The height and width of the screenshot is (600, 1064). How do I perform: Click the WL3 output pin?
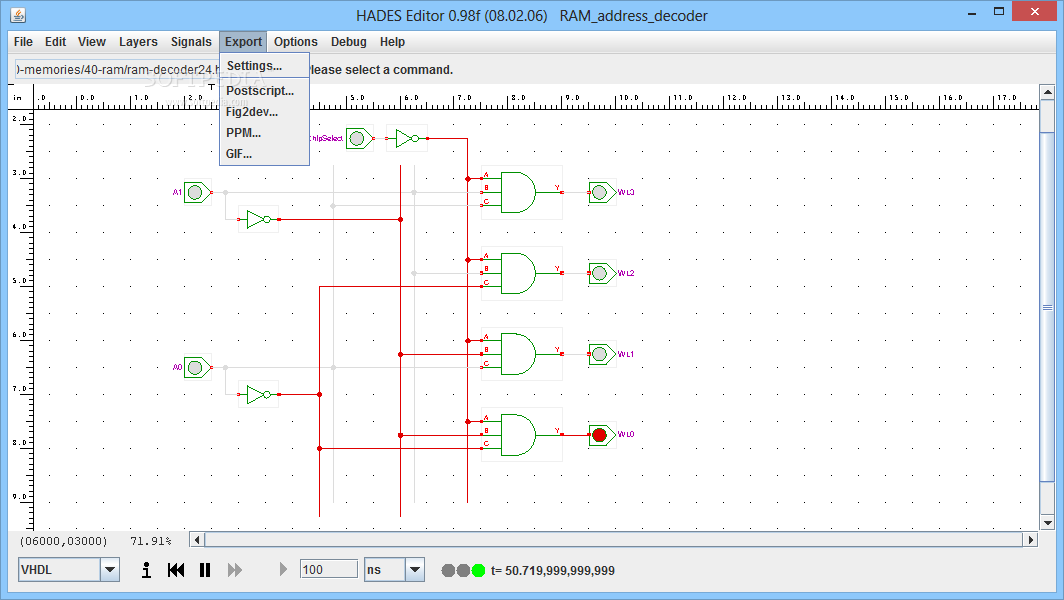(x=601, y=193)
